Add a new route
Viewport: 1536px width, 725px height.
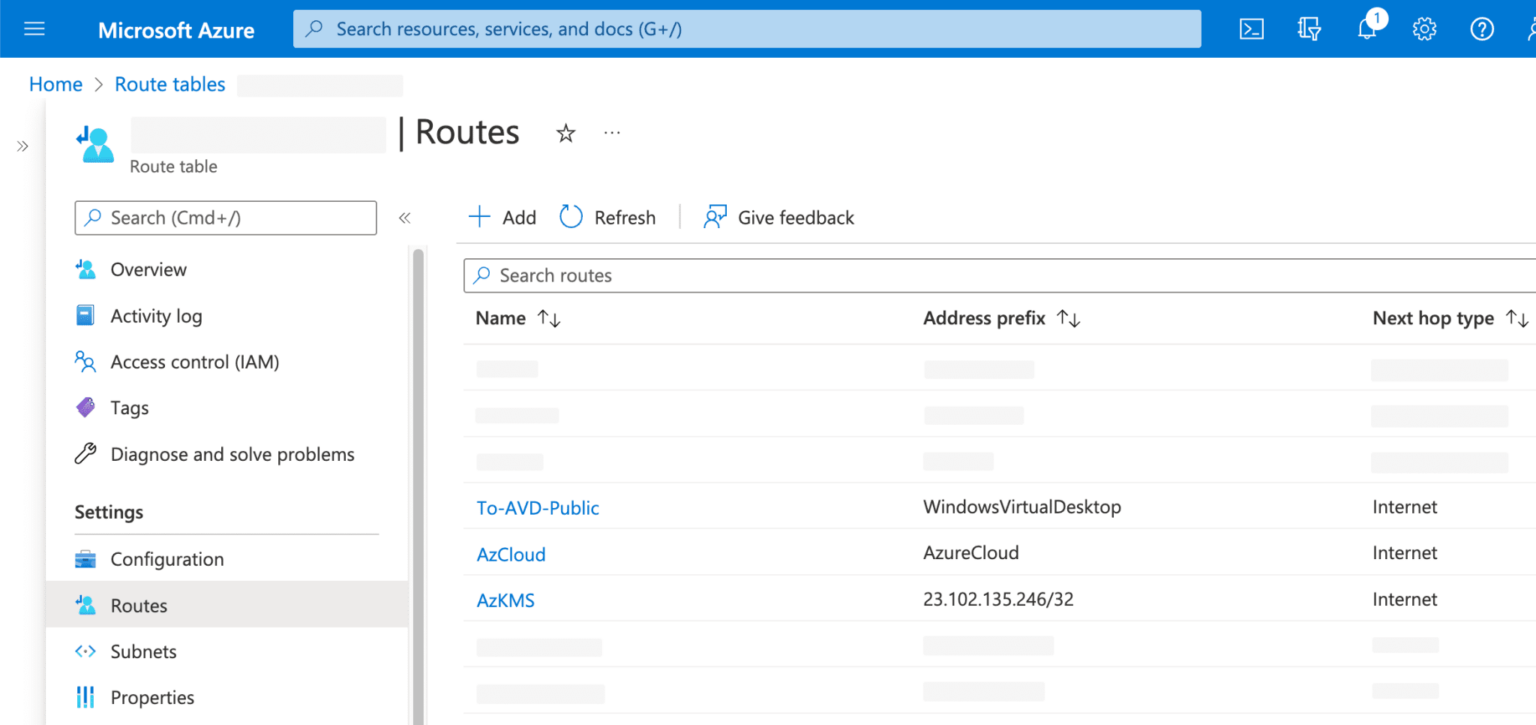tap(502, 217)
